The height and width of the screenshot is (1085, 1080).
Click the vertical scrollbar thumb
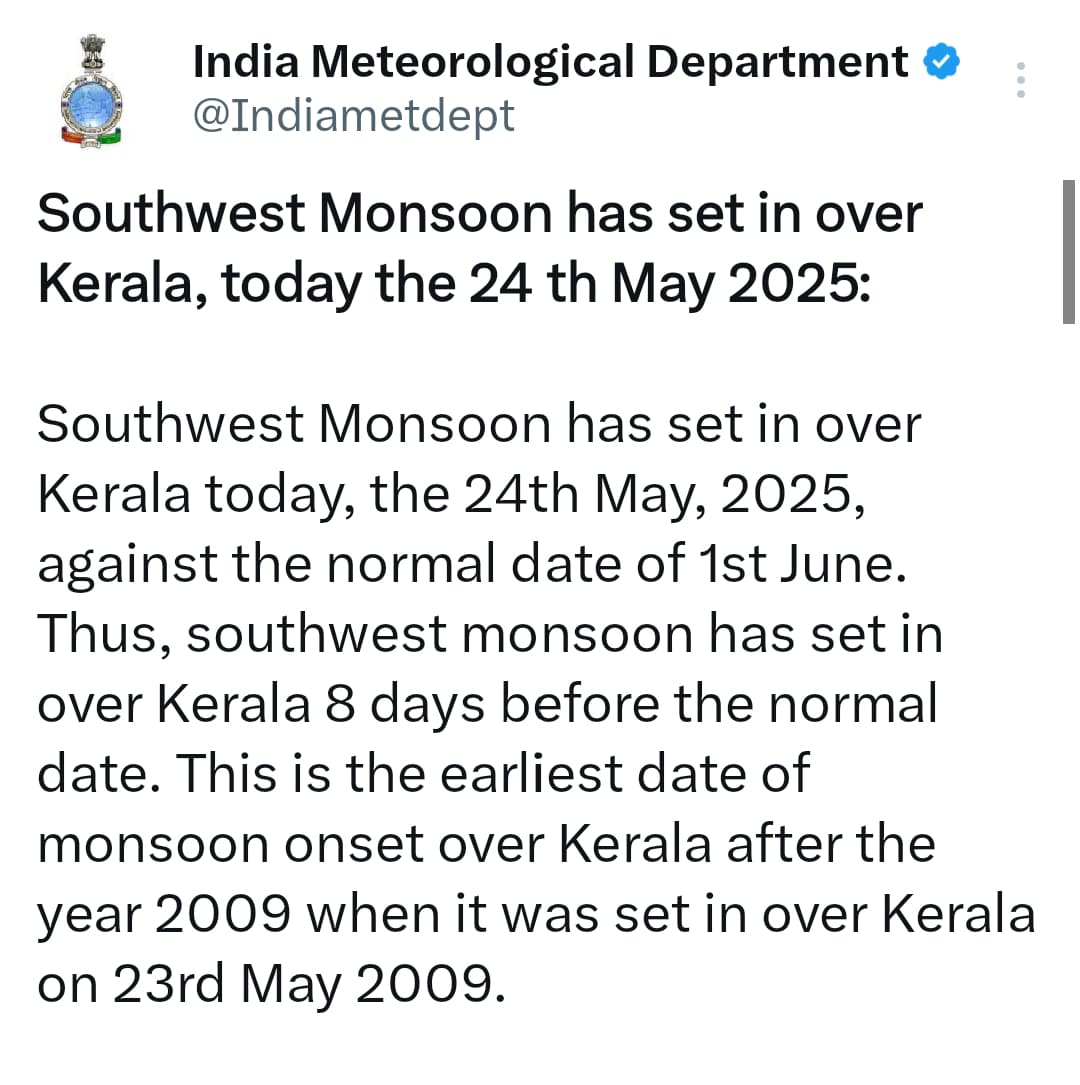pos(1068,252)
